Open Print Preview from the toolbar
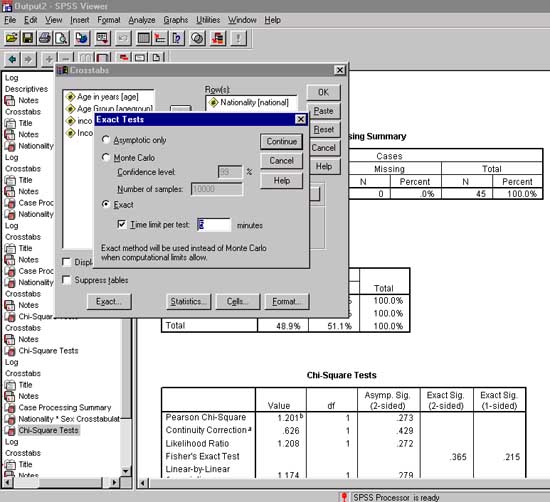The width and height of the screenshot is (550, 502). 61,38
